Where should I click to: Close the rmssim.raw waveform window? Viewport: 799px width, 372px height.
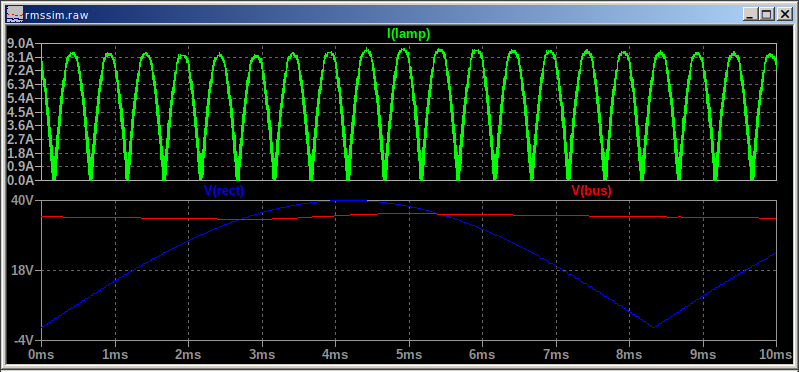[784, 15]
